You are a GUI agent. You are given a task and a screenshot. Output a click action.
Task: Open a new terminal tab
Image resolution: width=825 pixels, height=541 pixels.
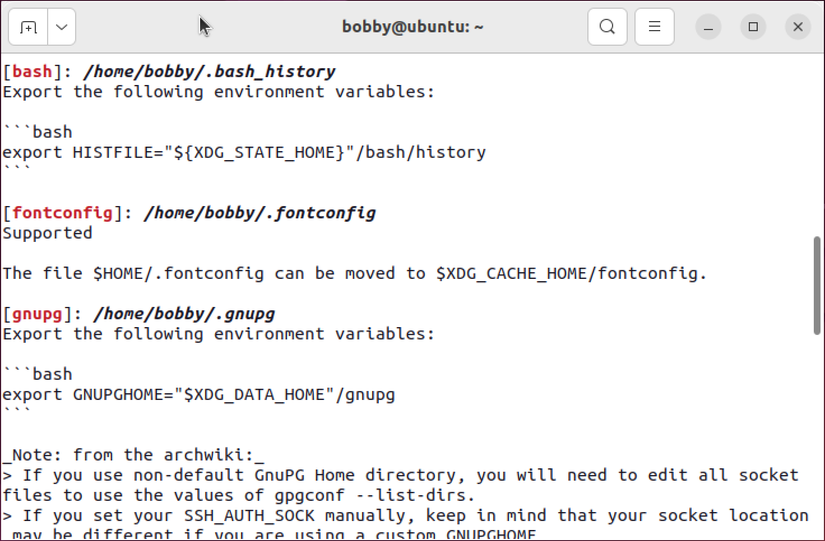tap(28, 27)
